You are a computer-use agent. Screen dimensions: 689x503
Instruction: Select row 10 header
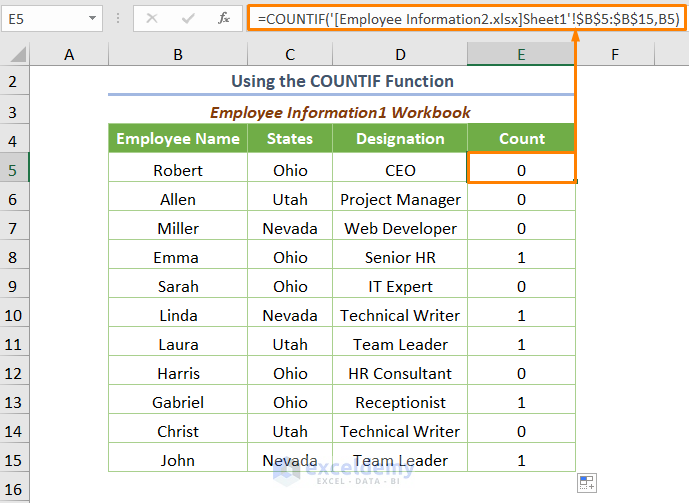(14, 315)
